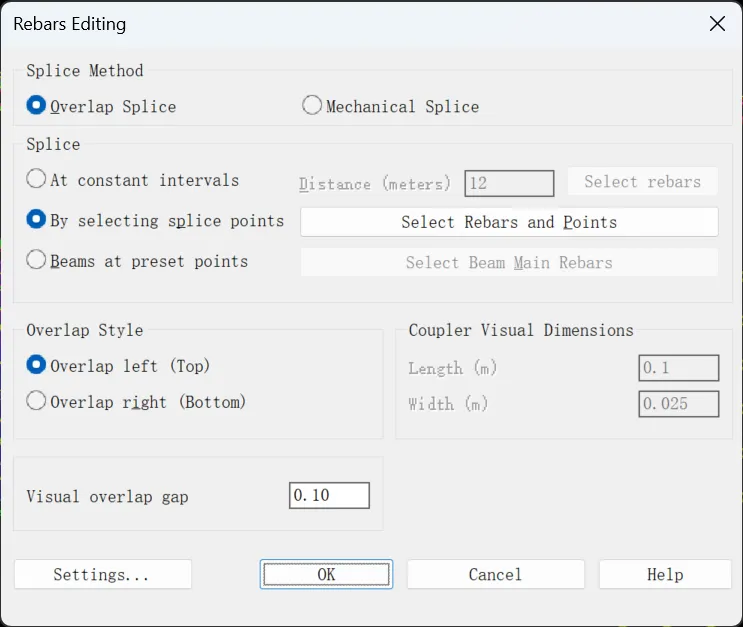Pick By selecting splice points option
743x627 pixels.
point(155,220)
